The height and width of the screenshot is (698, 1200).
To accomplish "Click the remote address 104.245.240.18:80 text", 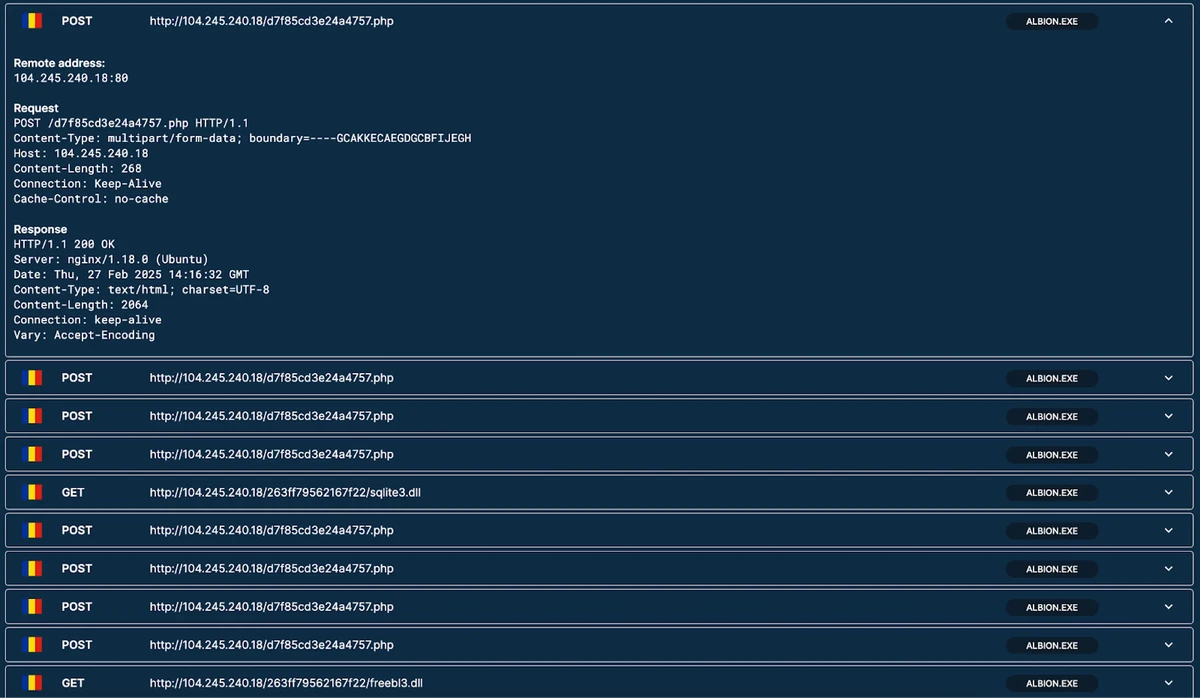I will point(71,78).
